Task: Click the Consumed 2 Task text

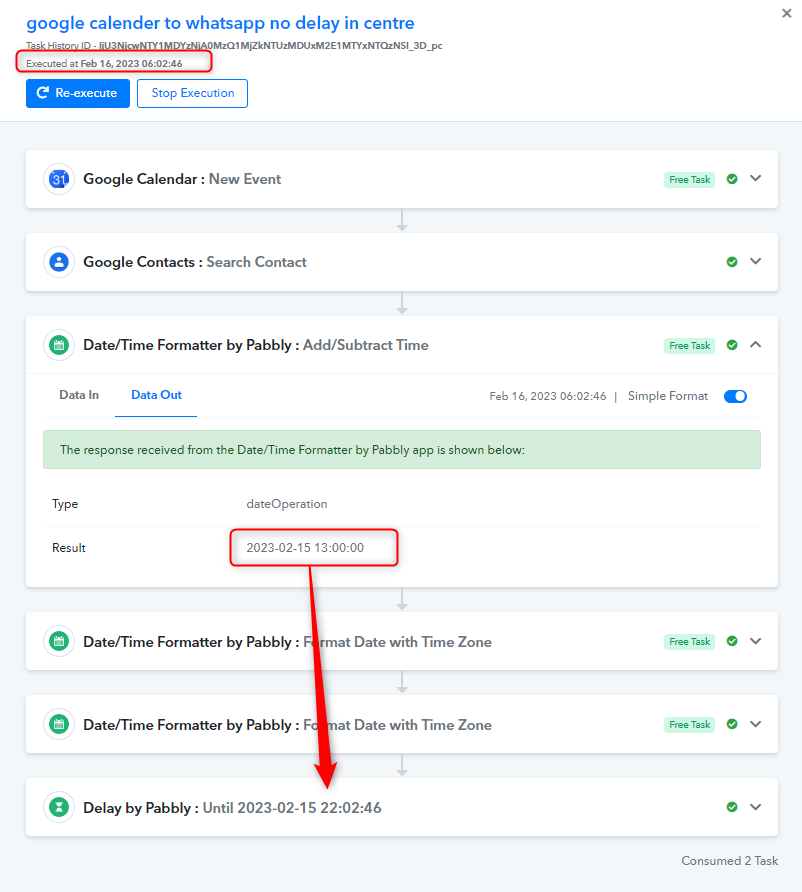Action: point(730,861)
